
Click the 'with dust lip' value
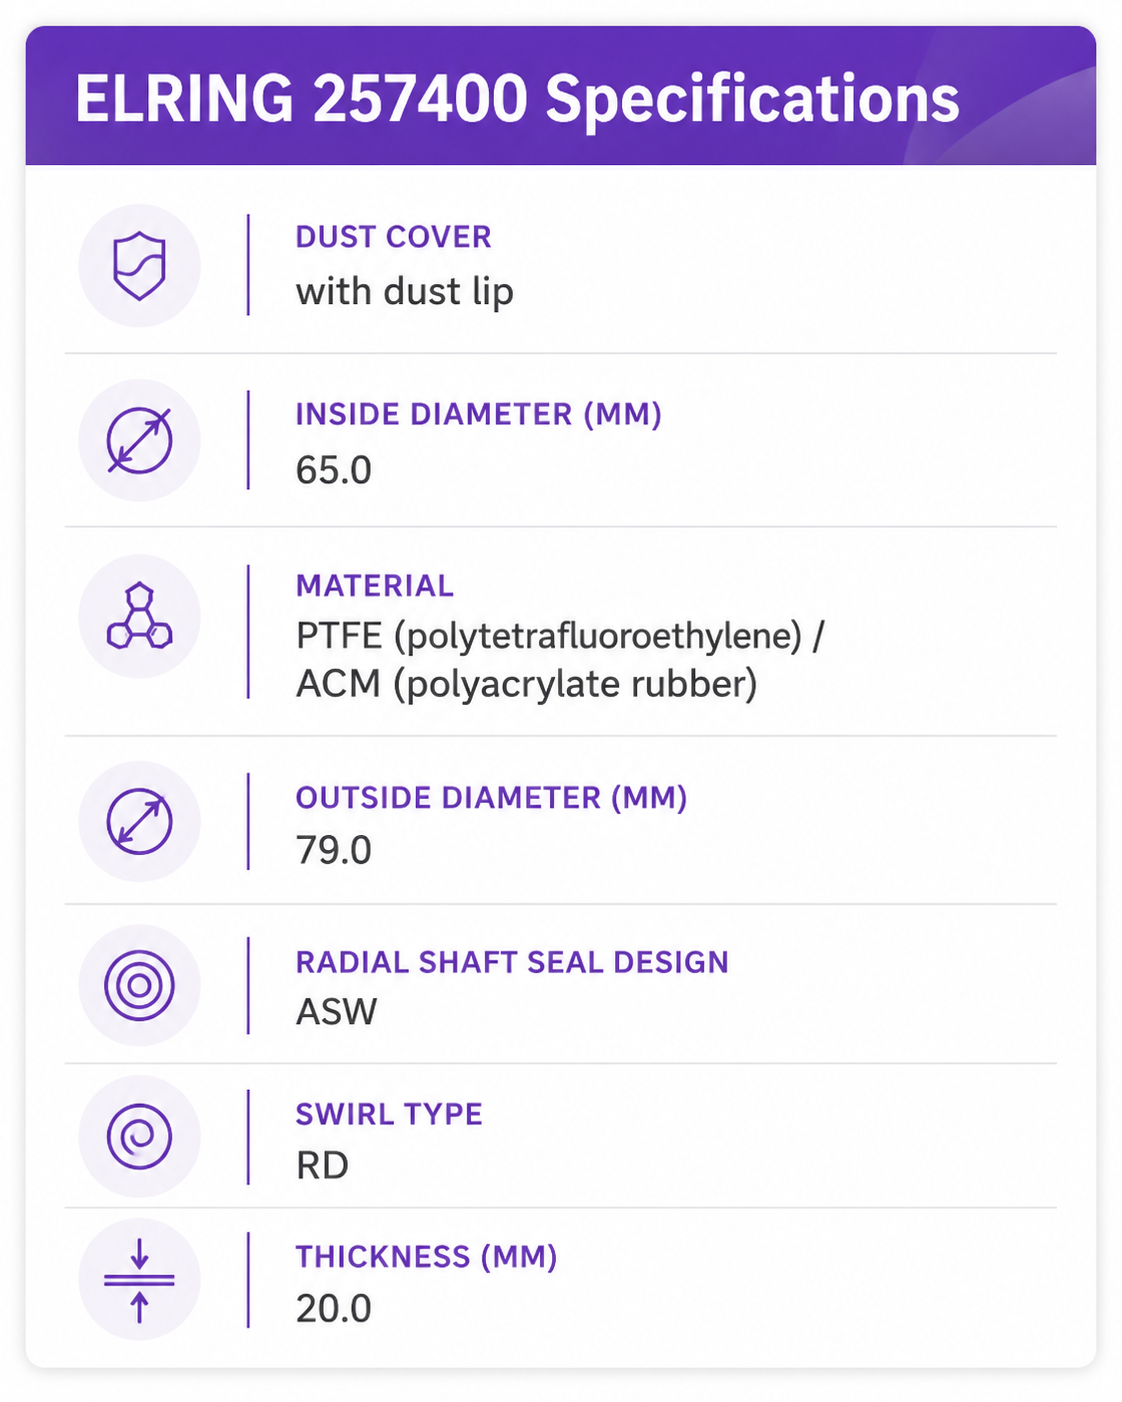404,292
